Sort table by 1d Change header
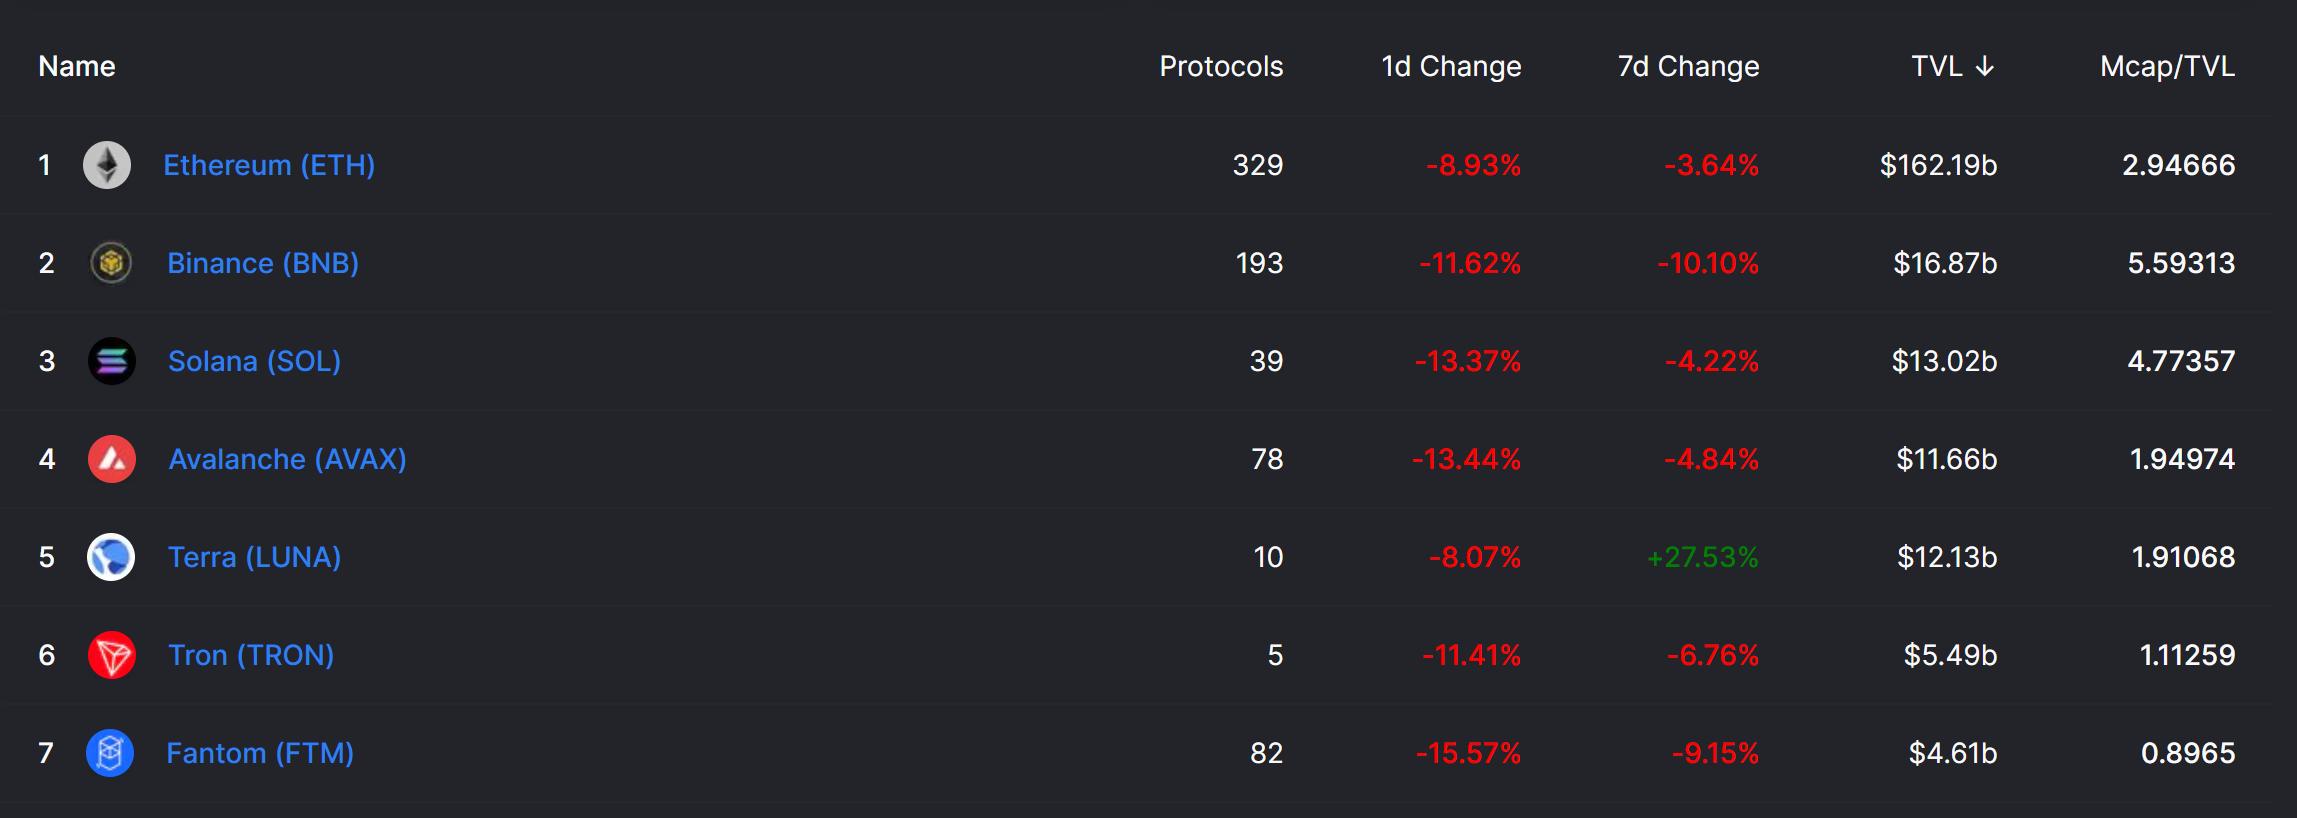The height and width of the screenshot is (818, 2297). 1450,66
